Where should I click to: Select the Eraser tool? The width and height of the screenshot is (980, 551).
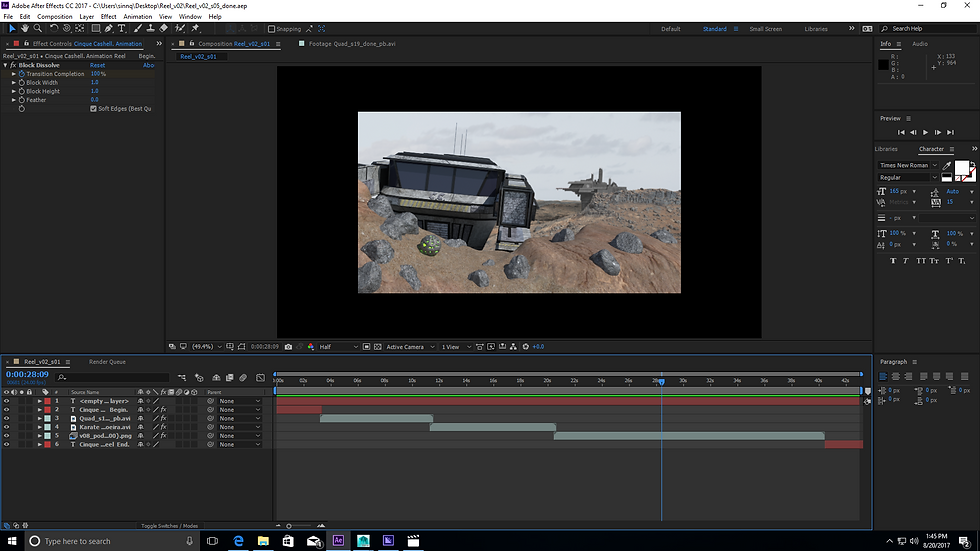[164, 29]
